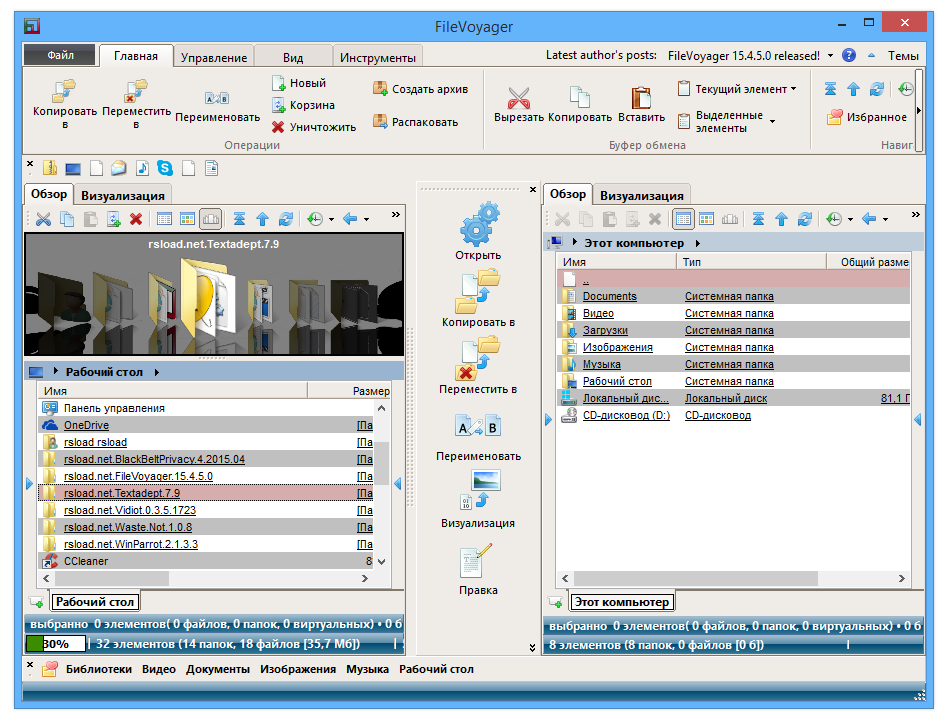
Task: Click the ribbon 'Переместить в' icon
Action: 136,91
